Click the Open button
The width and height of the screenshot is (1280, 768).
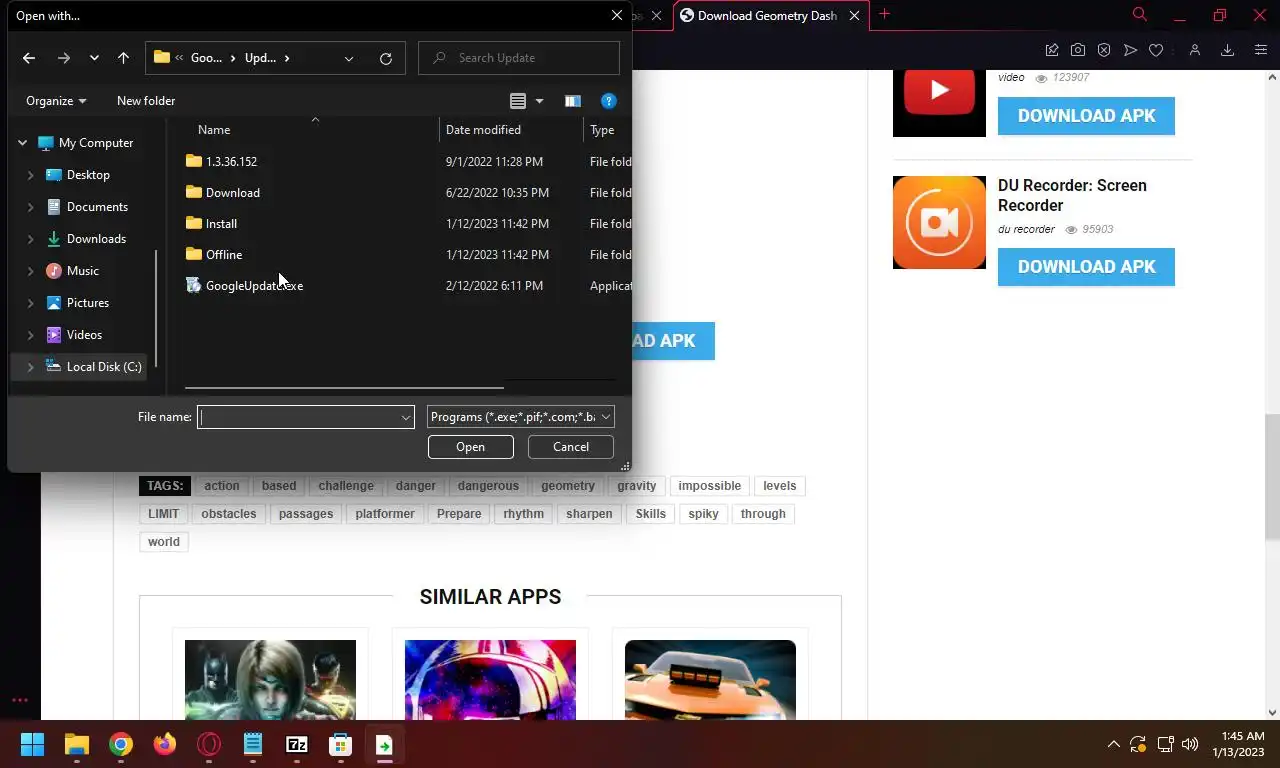(471, 447)
